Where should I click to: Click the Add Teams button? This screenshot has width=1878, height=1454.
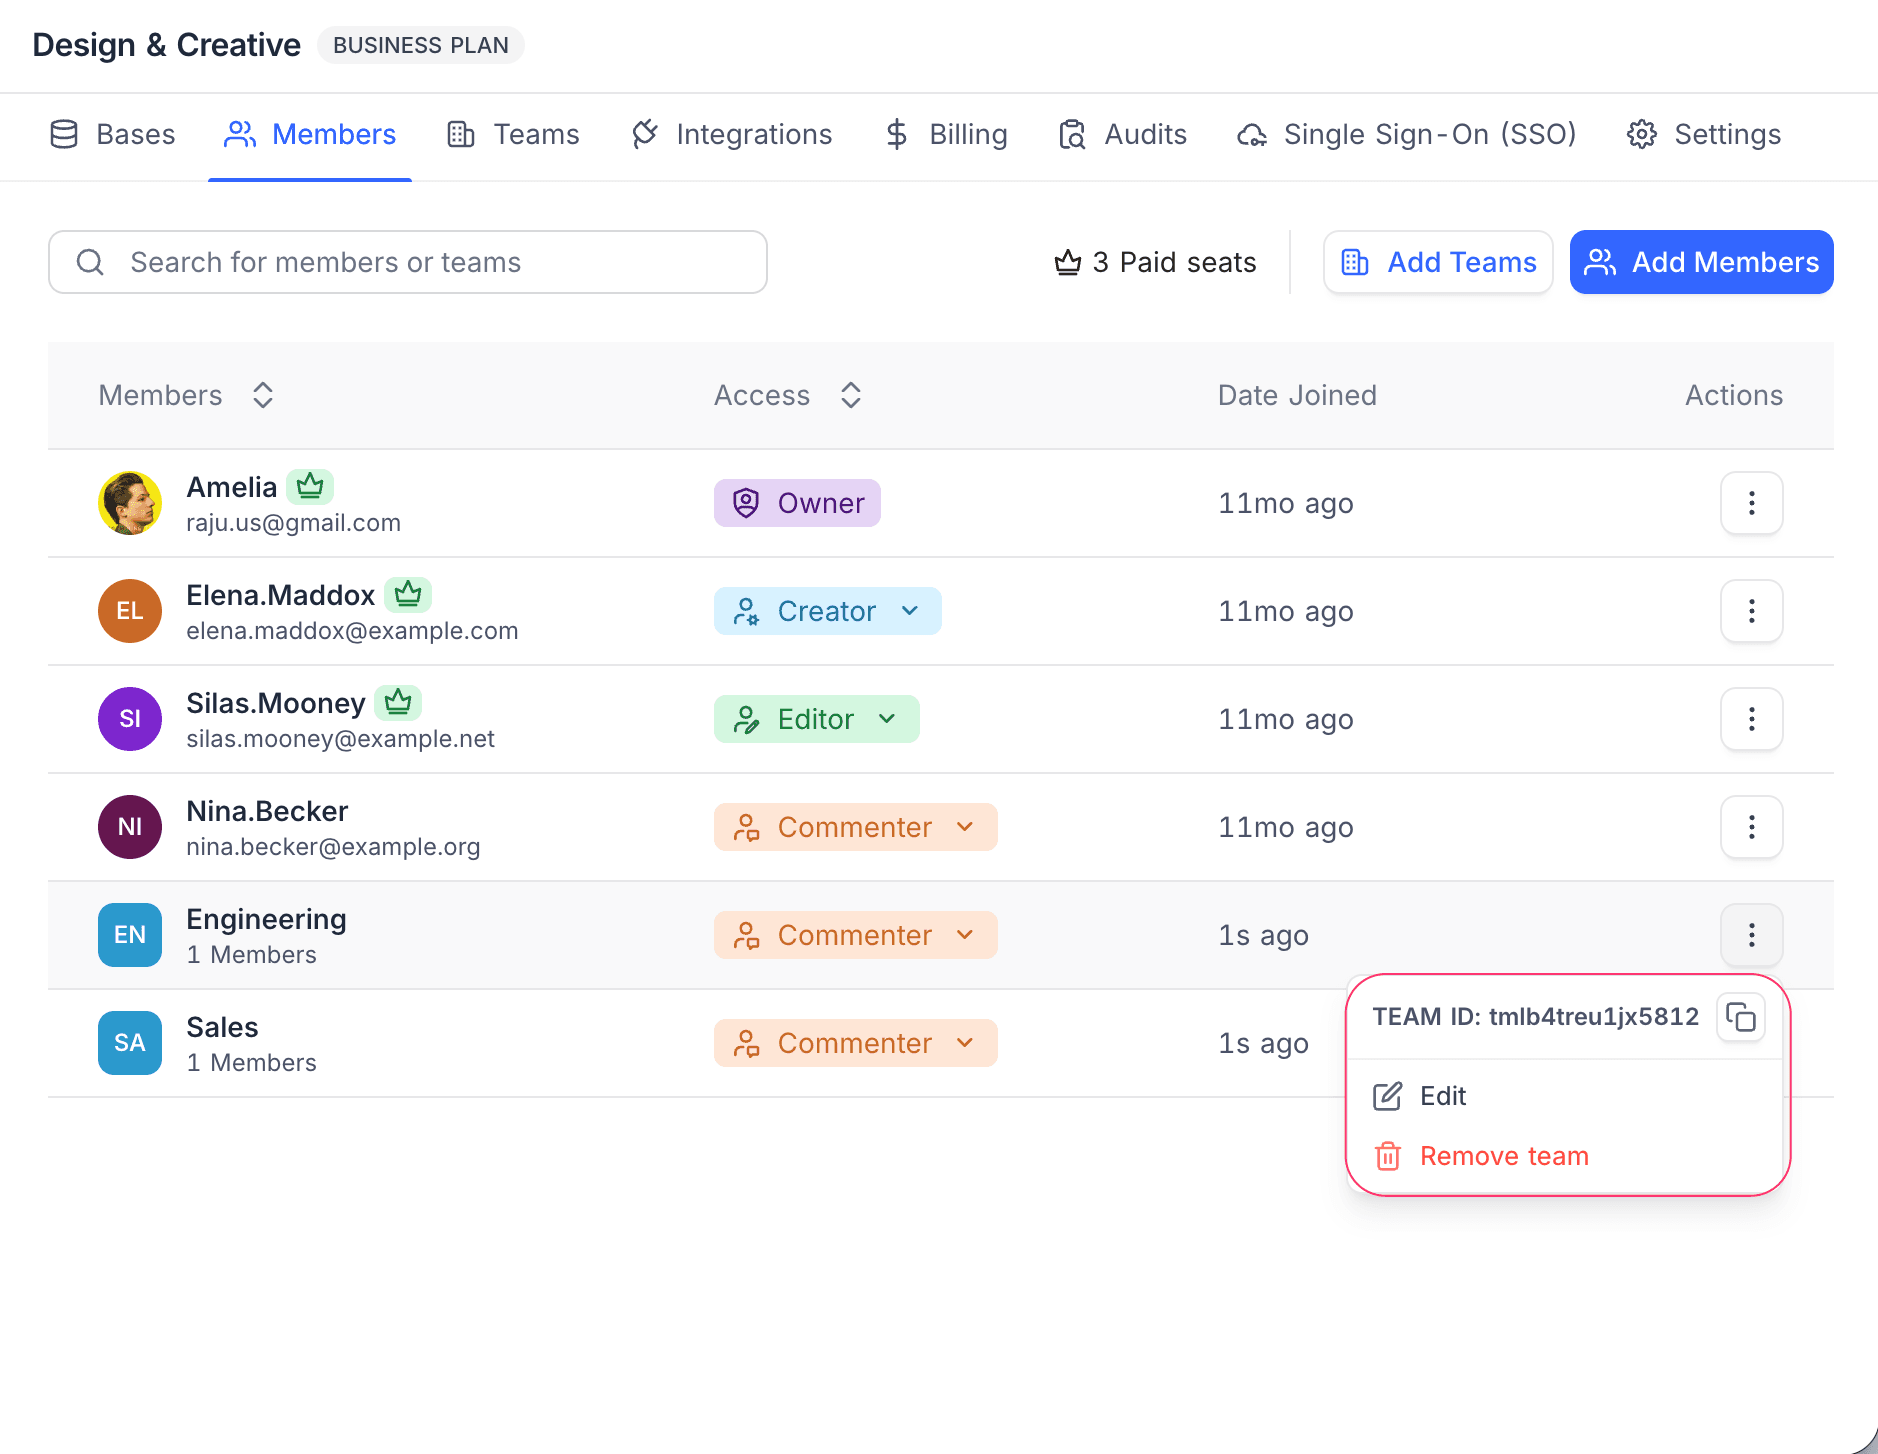pyautogui.click(x=1437, y=262)
